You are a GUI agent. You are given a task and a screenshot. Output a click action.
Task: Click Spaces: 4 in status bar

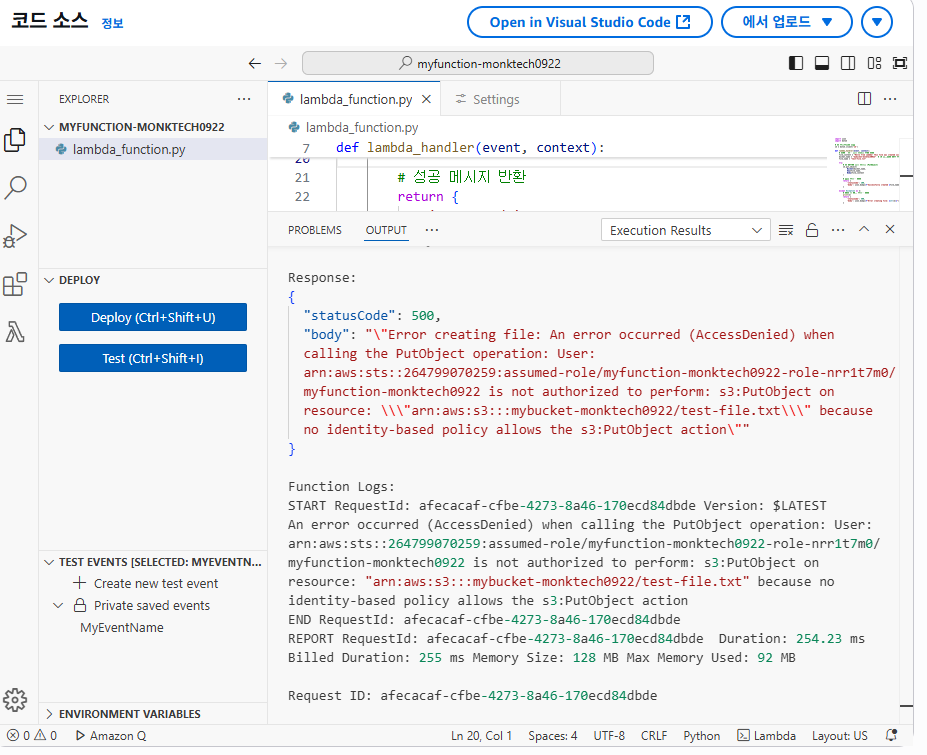[553, 735]
